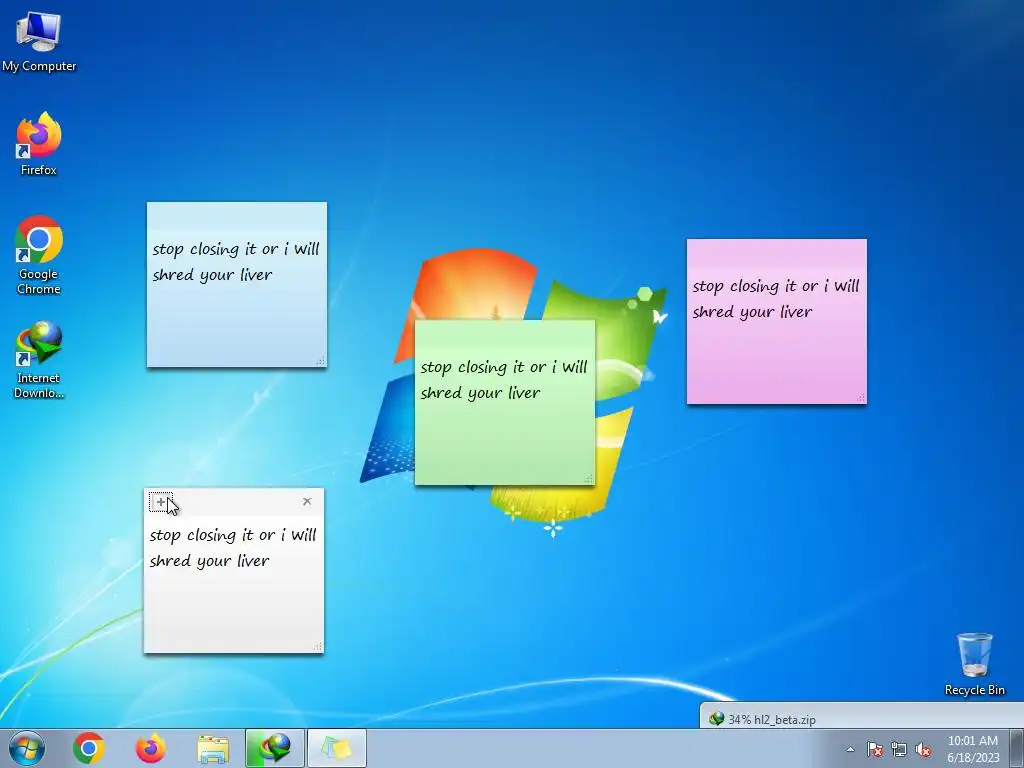The image size is (1024, 768).
Task: Click Show Desktop strip at taskbar end
Action: [1017, 748]
